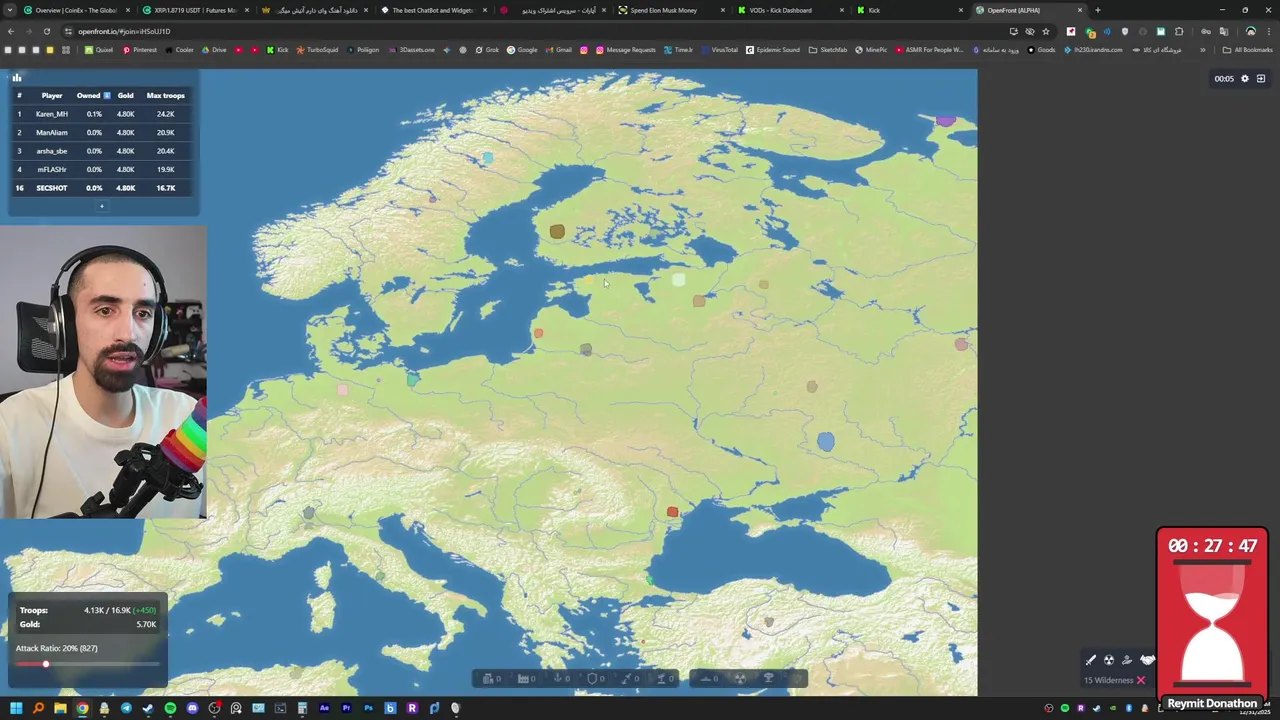
Task: Click the purple spawn marker in the north
Action: coord(945,120)
